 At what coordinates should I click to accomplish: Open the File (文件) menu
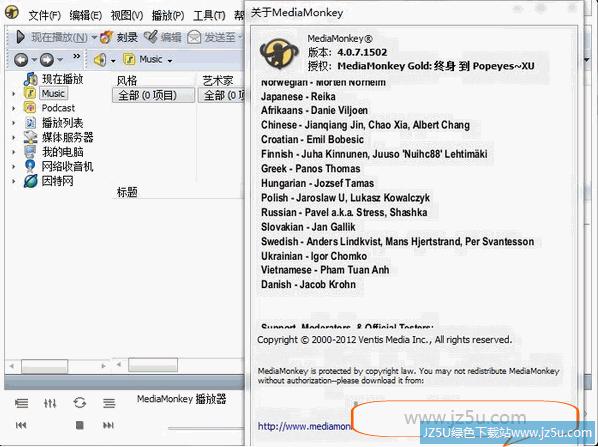[x=45, y=15]
